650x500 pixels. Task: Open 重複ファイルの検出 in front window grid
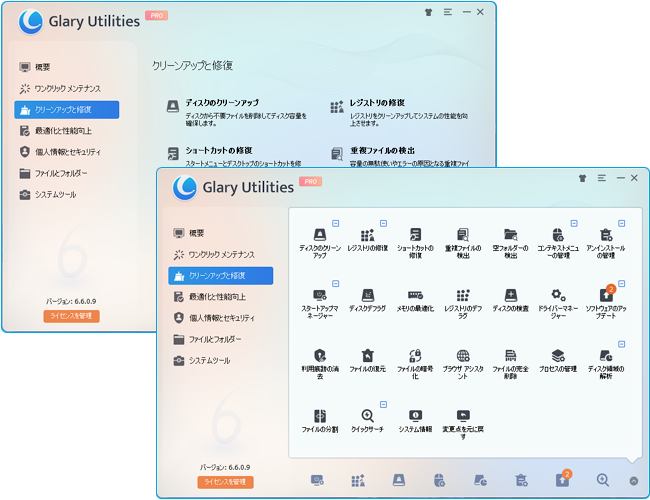tap(463, 243)
